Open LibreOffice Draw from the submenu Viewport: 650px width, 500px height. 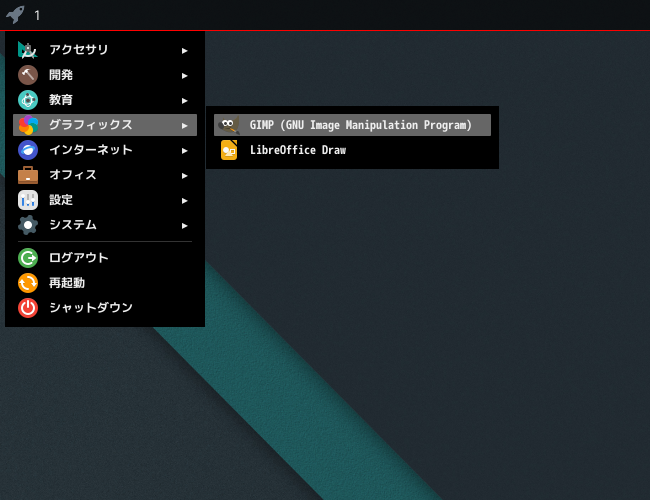[x=352, y=150]
